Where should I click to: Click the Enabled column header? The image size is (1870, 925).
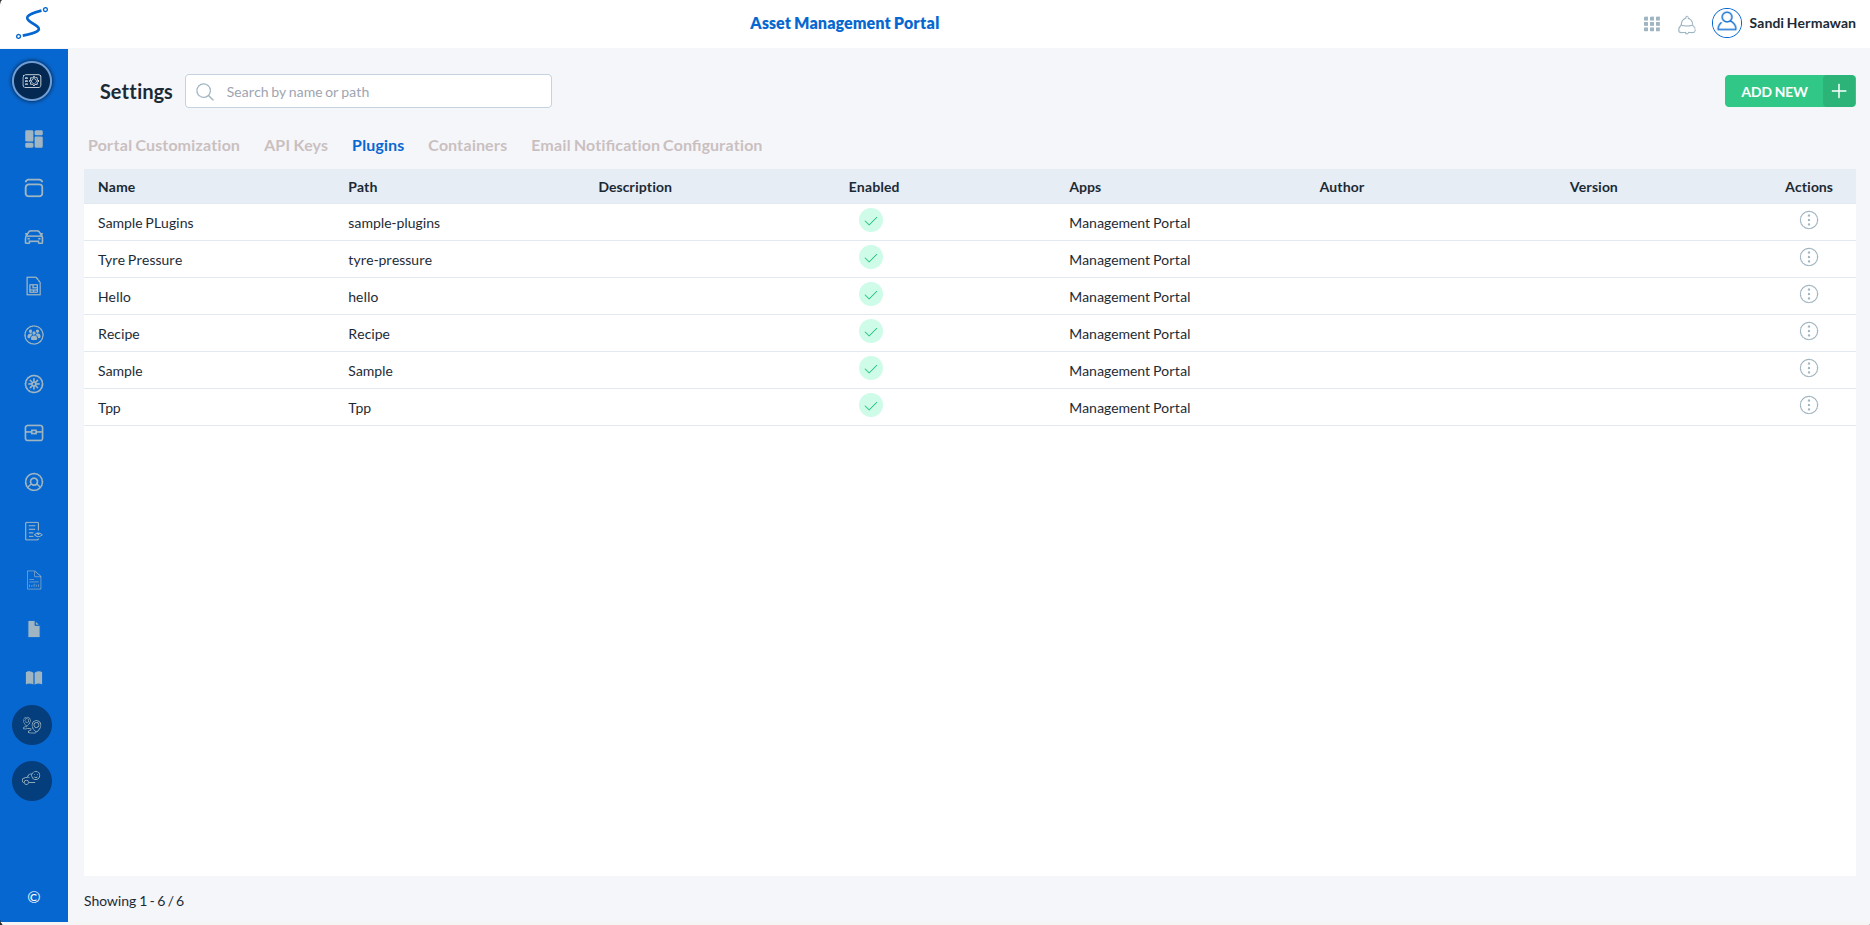(x=874, y=187)
